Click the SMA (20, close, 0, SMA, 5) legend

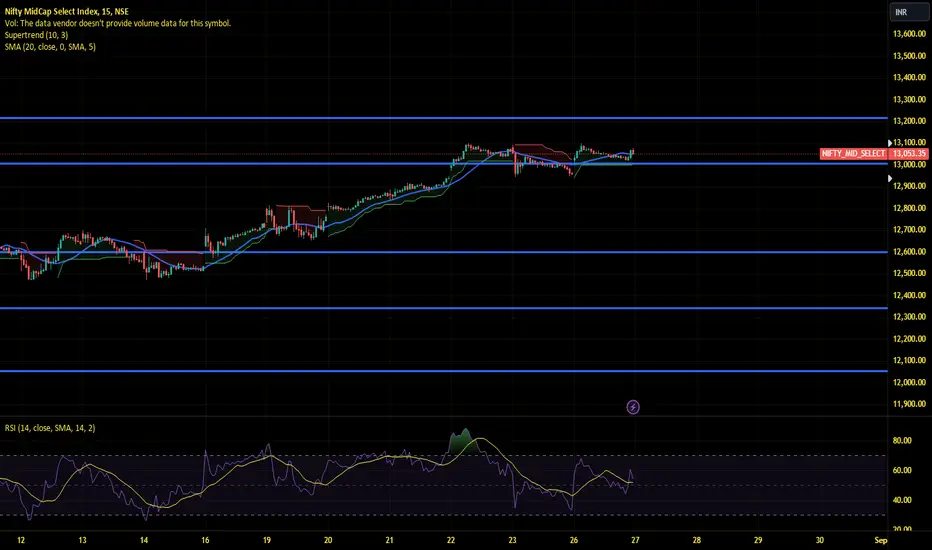(x=50, y=46)
